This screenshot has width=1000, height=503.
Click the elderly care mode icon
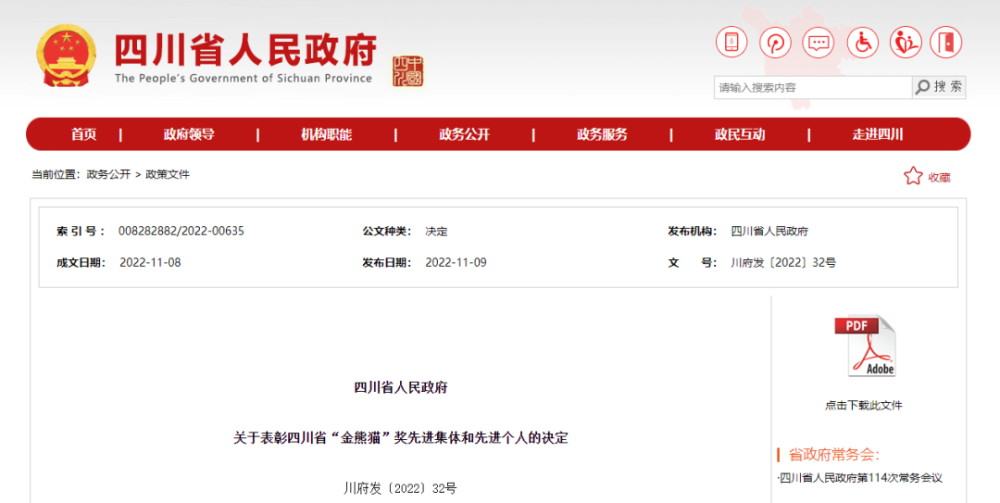click(x=906, y=43)
